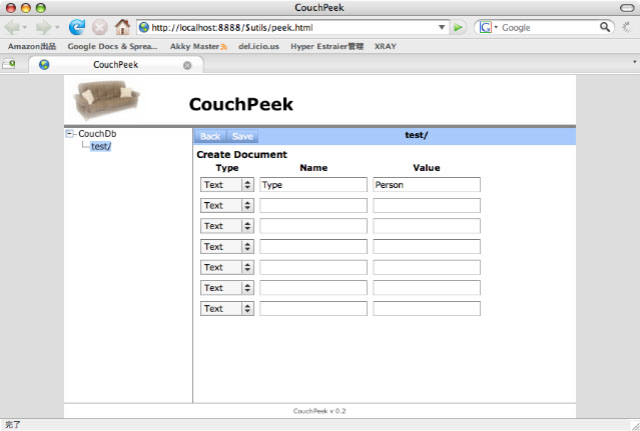This screenshot has height=431, width=640.
Task: Click the browser forward arrow icon
Action: coord(43,27)
